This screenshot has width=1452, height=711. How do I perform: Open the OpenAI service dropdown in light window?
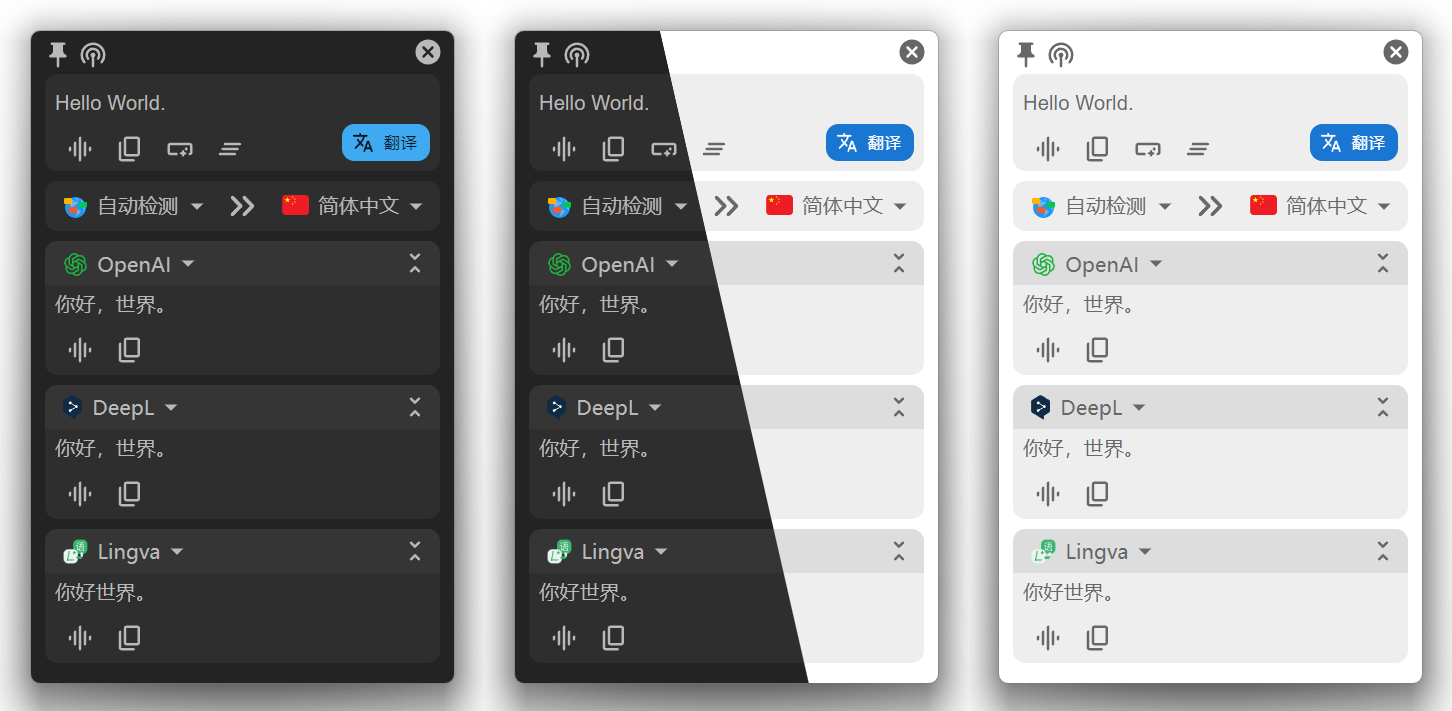tap(1097, 264)
